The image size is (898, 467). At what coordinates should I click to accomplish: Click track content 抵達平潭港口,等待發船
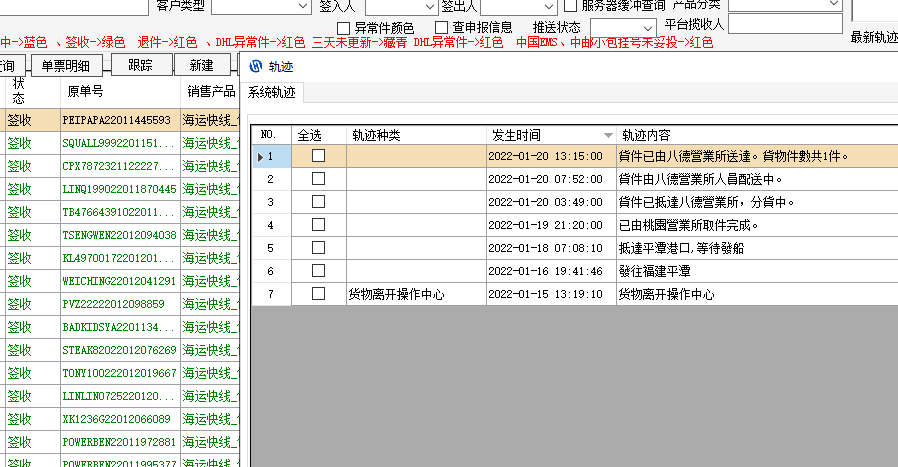[682, 248]
